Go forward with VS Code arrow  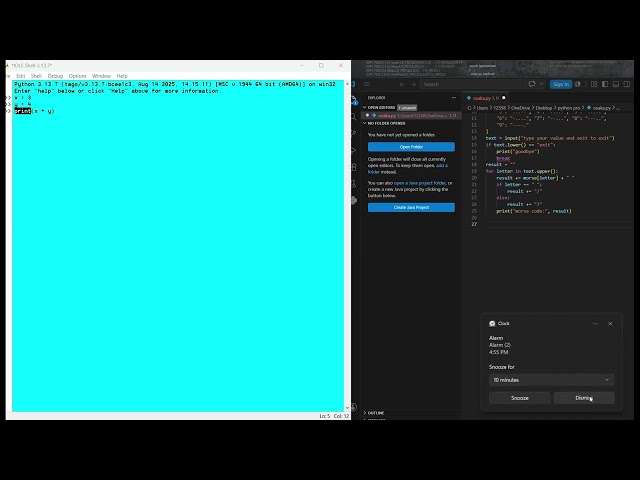click(x=413, y=84)
